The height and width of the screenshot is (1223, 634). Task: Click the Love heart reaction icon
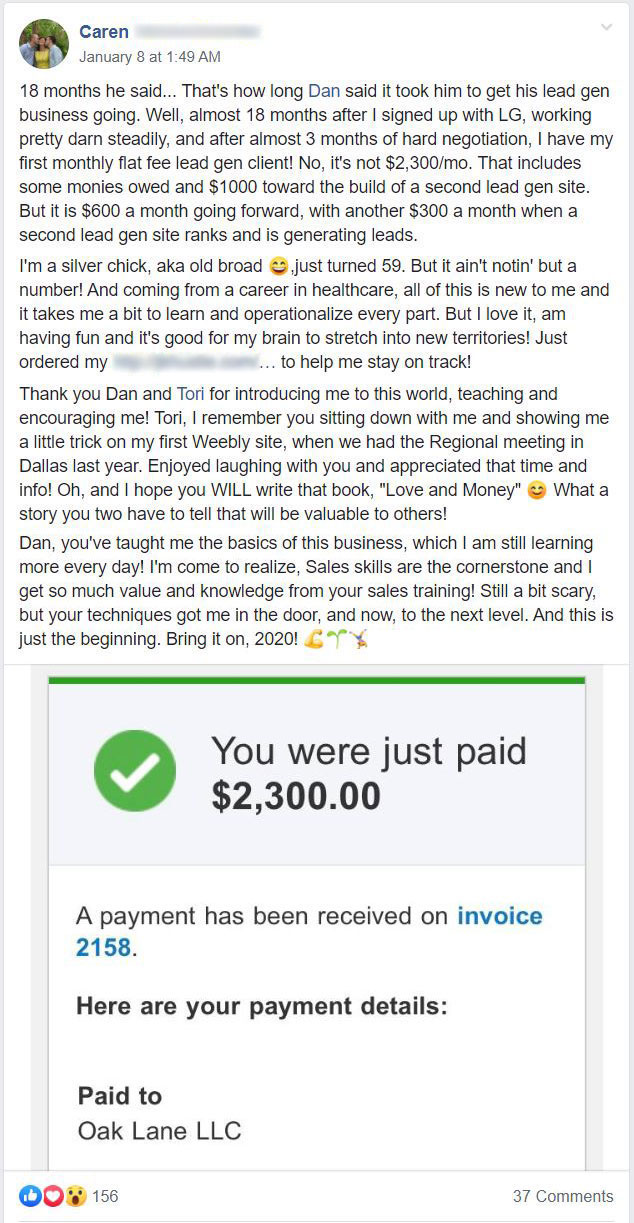52,1195
